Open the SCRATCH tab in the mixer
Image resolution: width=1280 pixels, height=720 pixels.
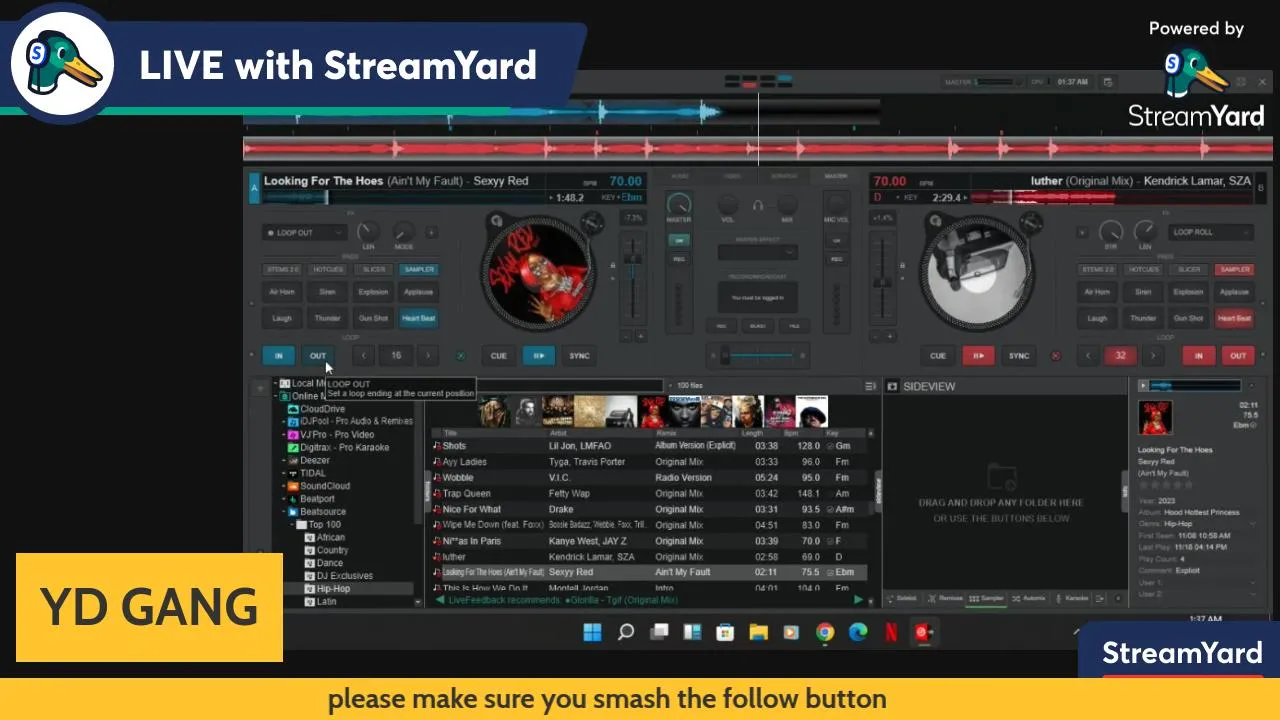(784, 176)
